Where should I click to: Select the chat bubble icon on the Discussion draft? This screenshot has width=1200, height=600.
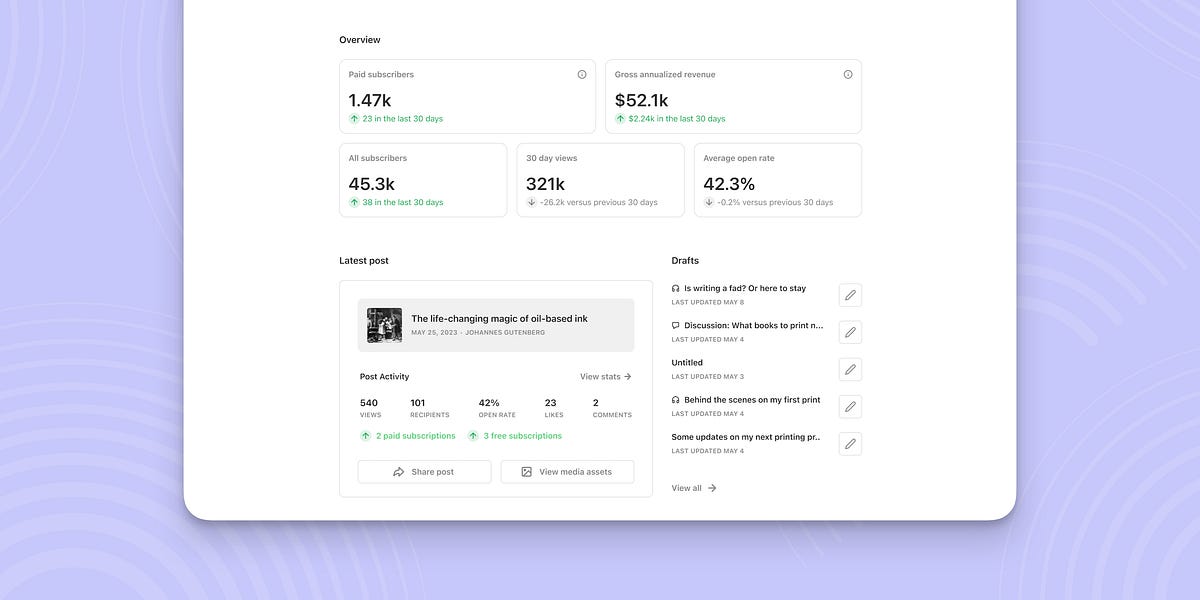675,324
